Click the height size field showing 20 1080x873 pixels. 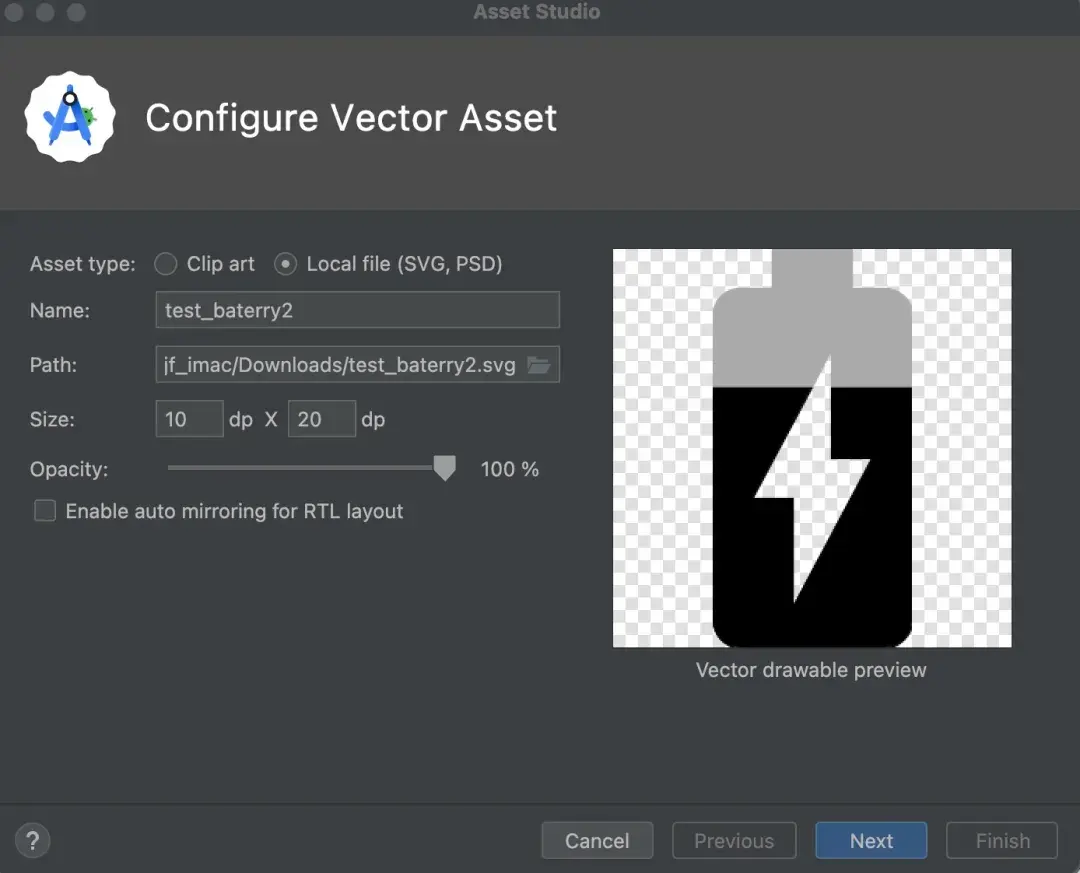321,419
